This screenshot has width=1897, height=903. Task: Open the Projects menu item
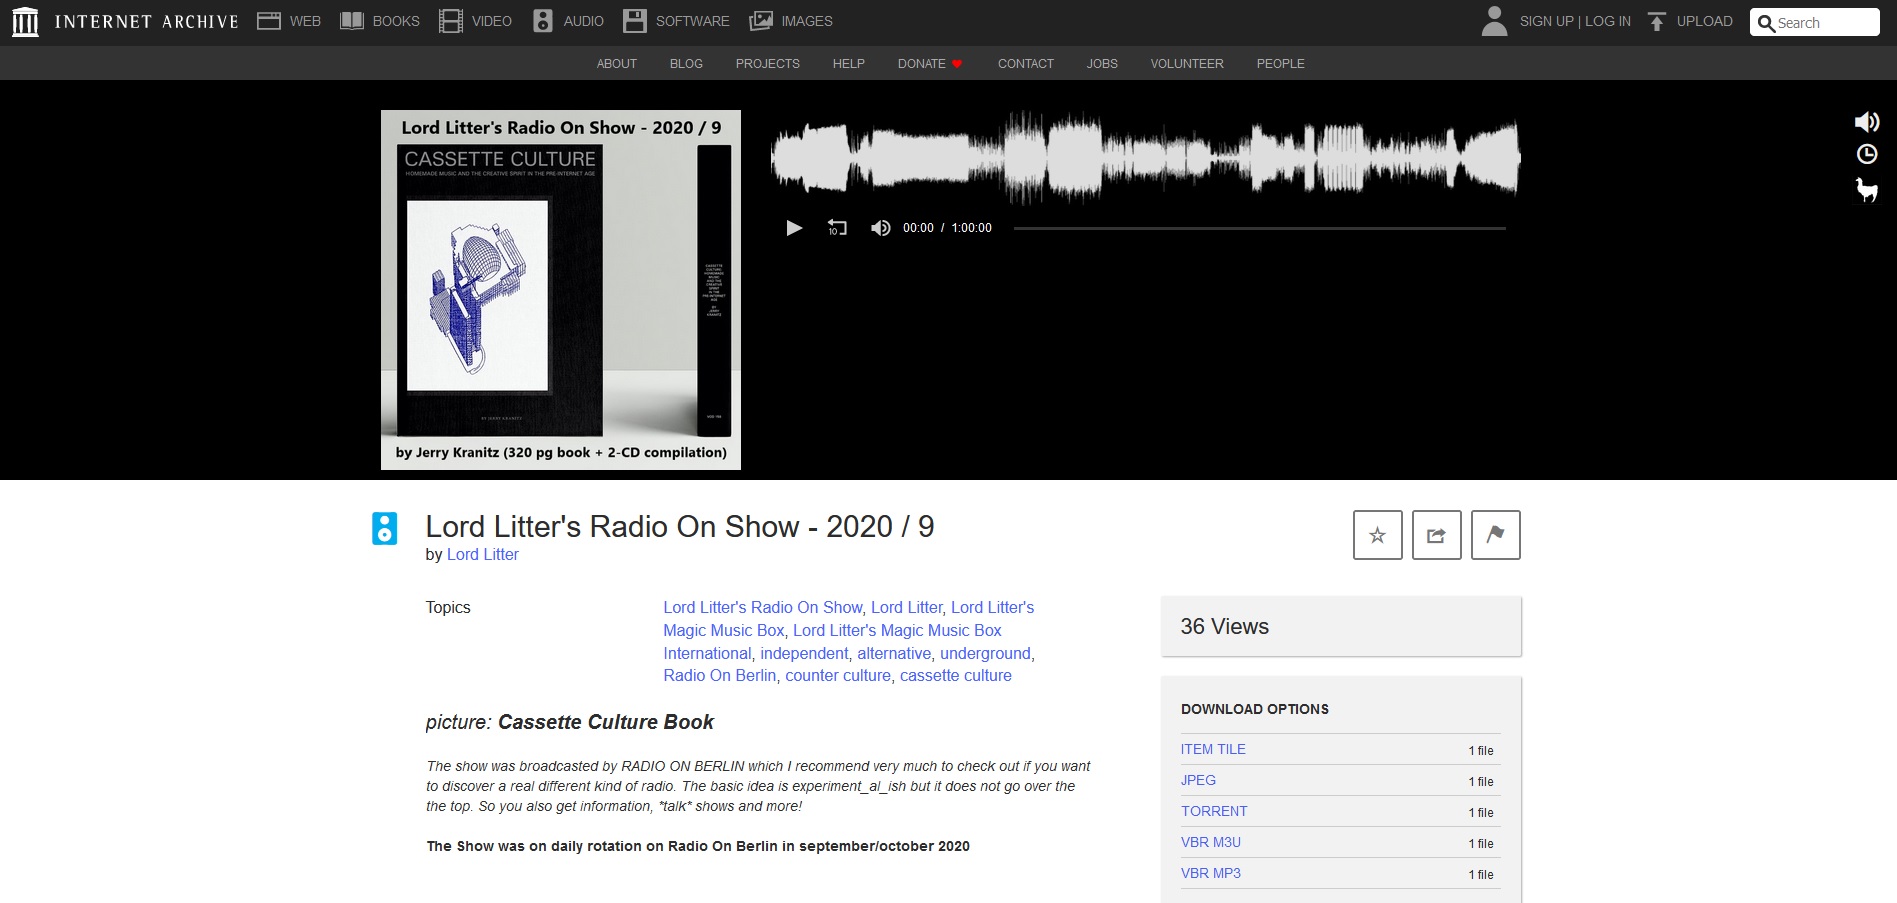(768, 64)
